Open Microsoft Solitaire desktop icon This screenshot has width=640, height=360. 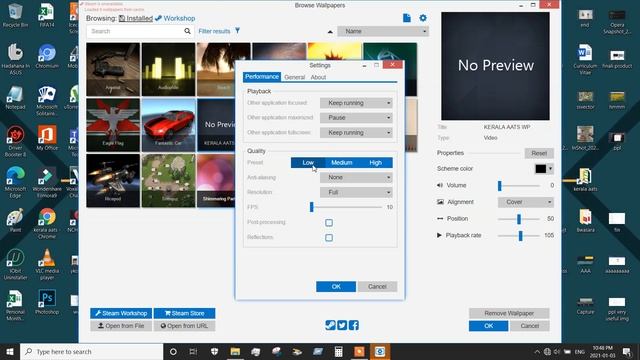coord(47,100)
